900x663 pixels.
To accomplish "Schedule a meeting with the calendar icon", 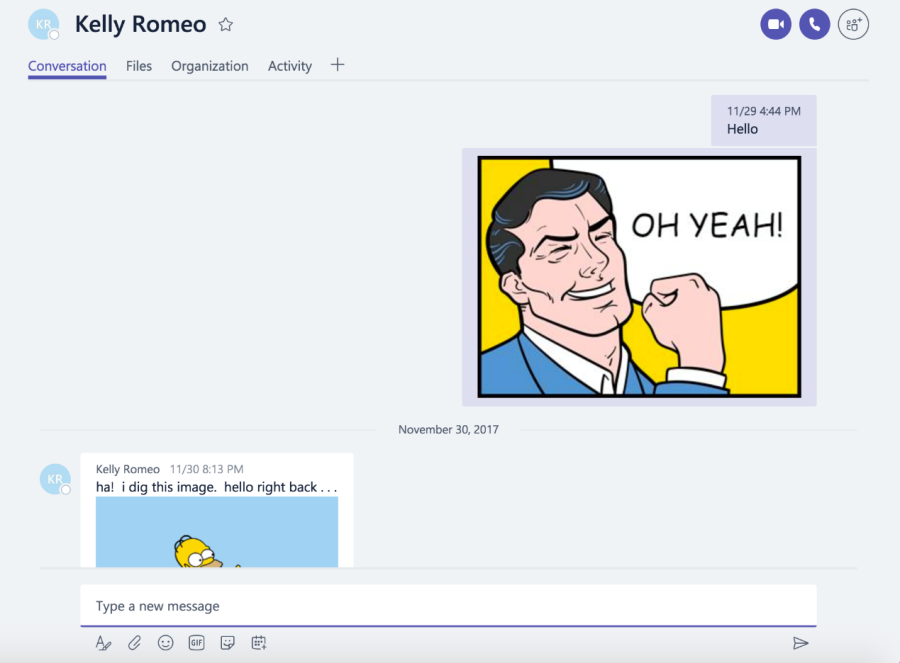I will tap(259, 643).
